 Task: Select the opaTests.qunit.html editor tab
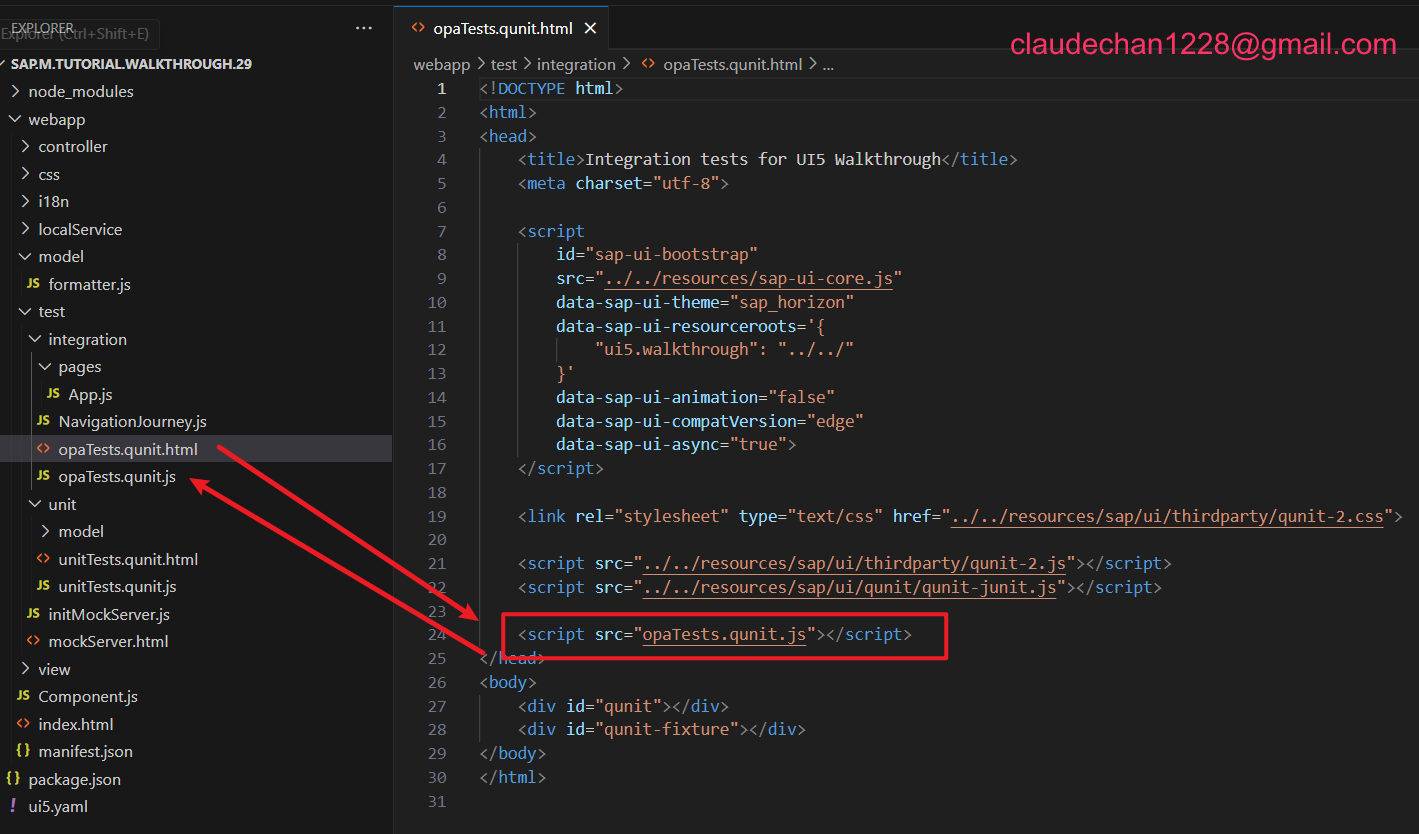point(502,28)
